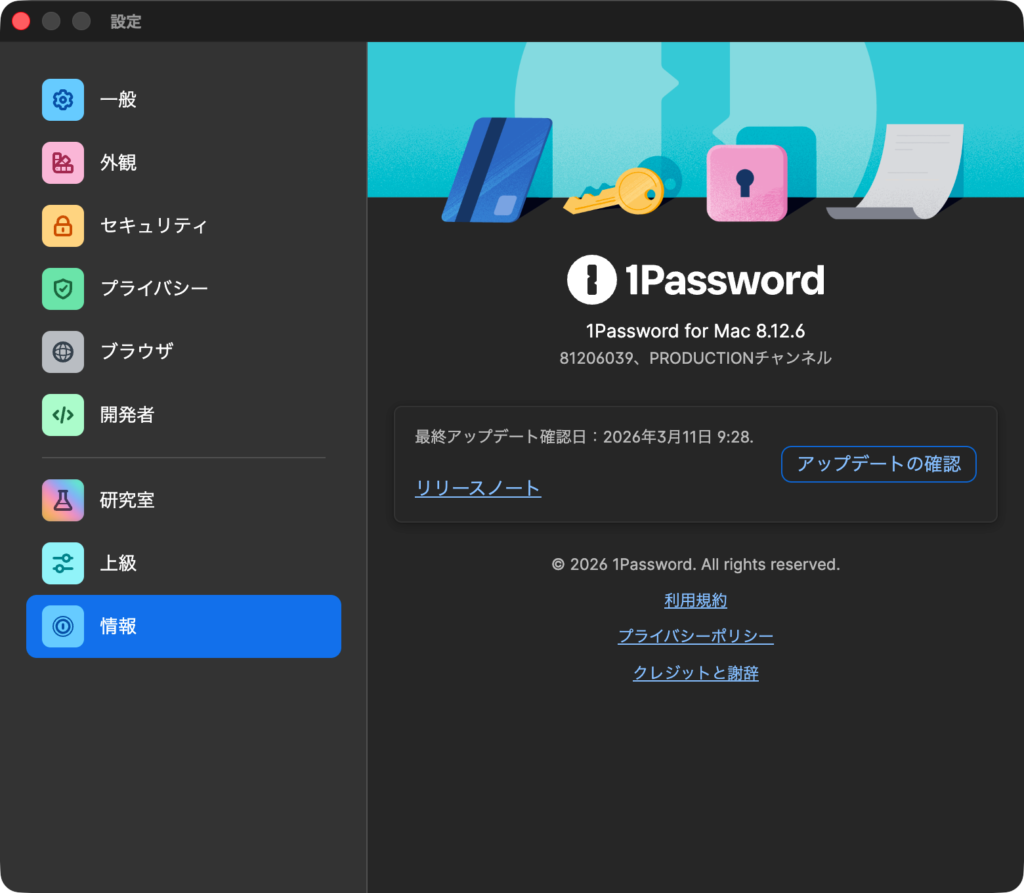Open the プライバシー shield icon
The height and width of the screenshot is (893, 1024).
click(63, 289)
